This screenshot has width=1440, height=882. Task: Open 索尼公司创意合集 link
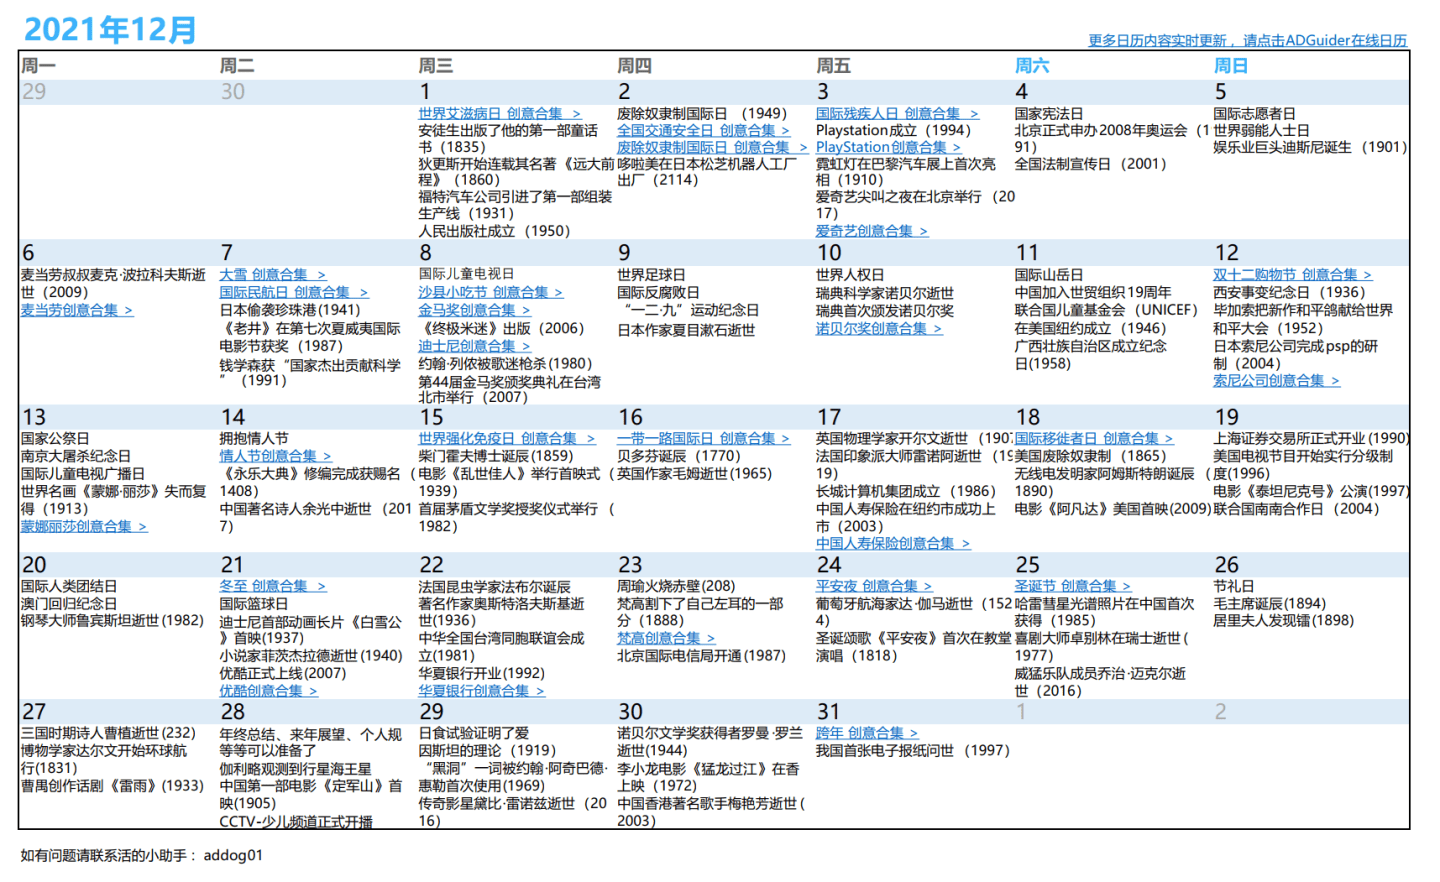tap(1276, 380)
